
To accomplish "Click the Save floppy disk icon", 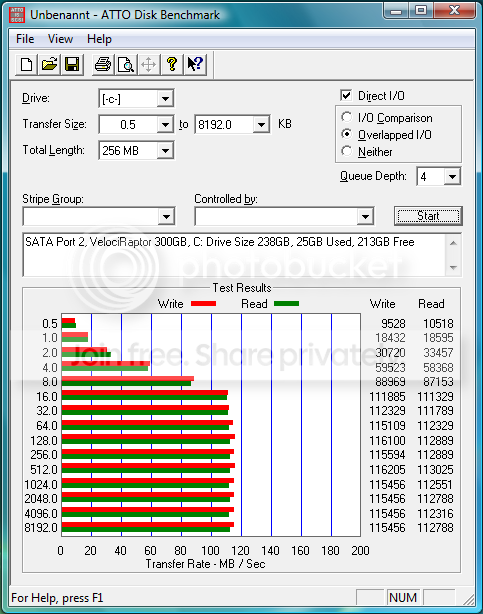I will [x=72, y=64].
